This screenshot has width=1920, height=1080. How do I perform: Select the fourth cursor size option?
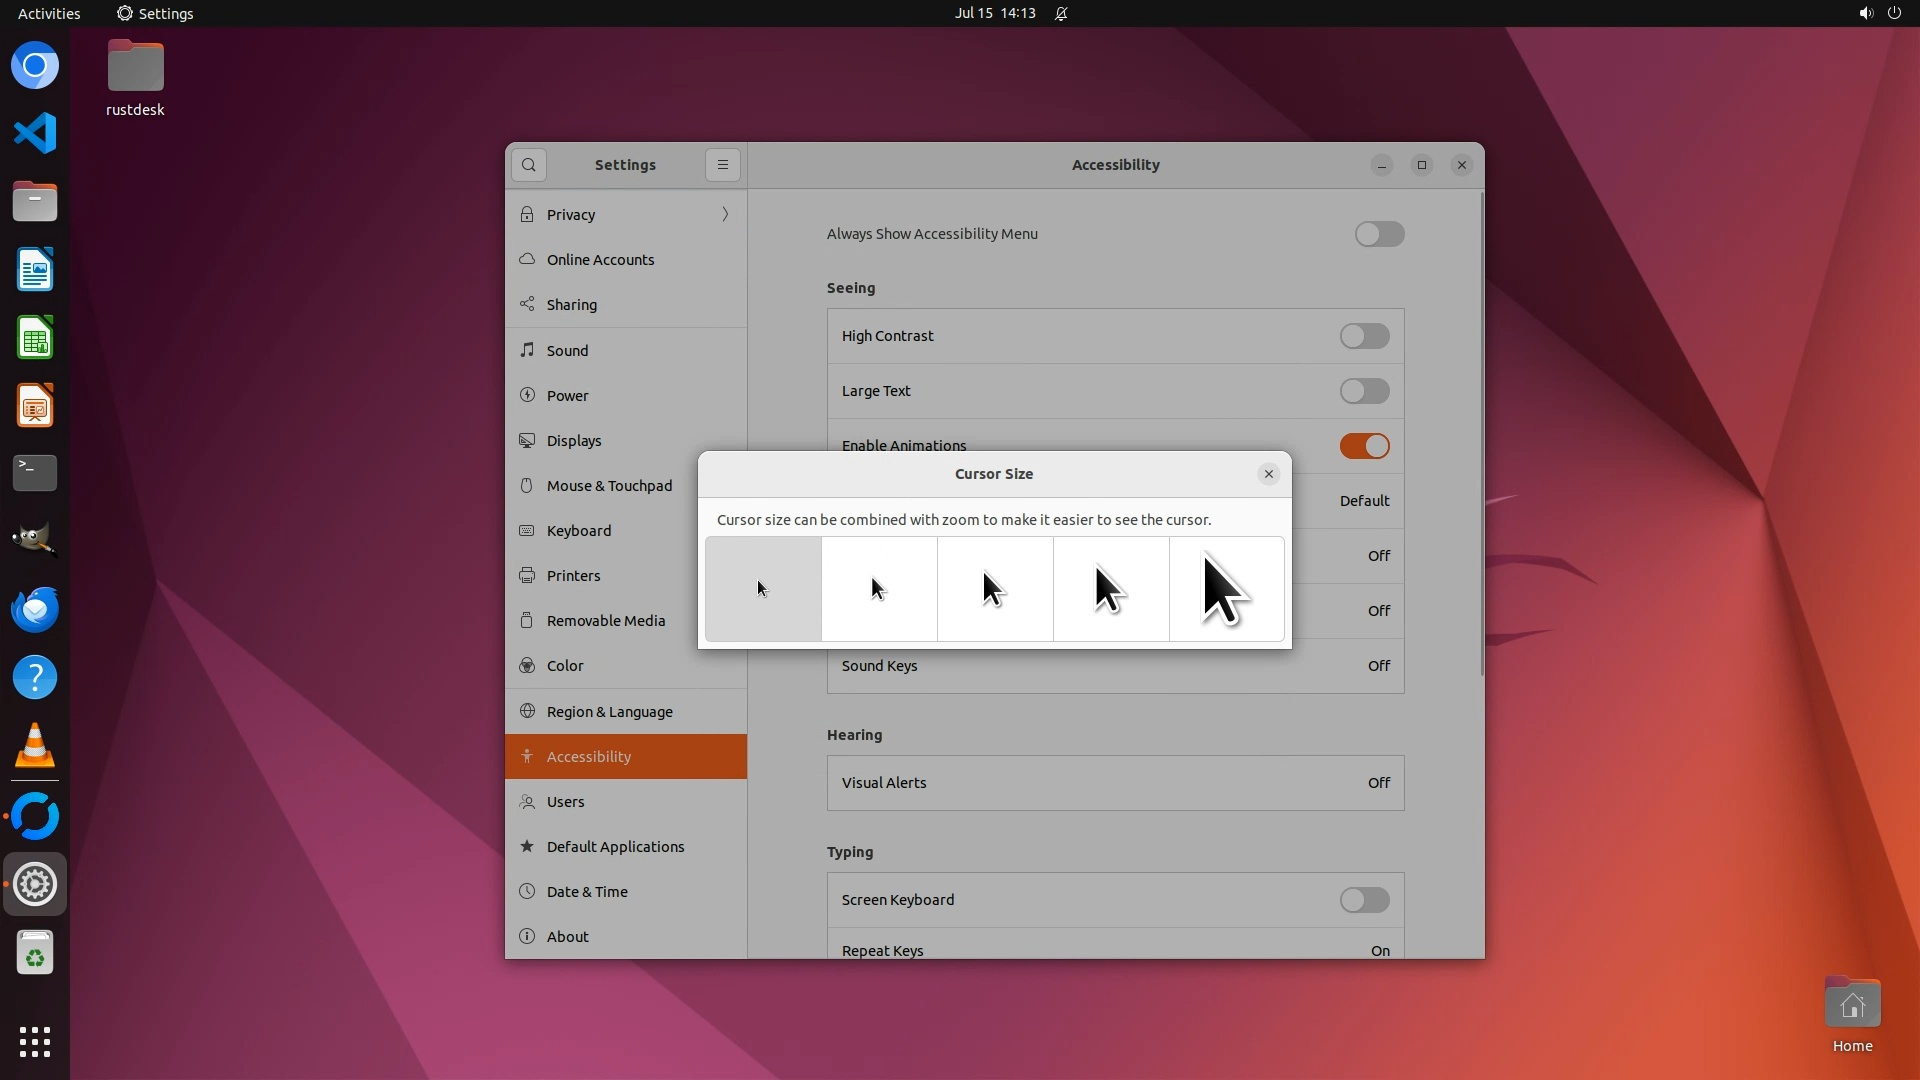point(1110,589)
